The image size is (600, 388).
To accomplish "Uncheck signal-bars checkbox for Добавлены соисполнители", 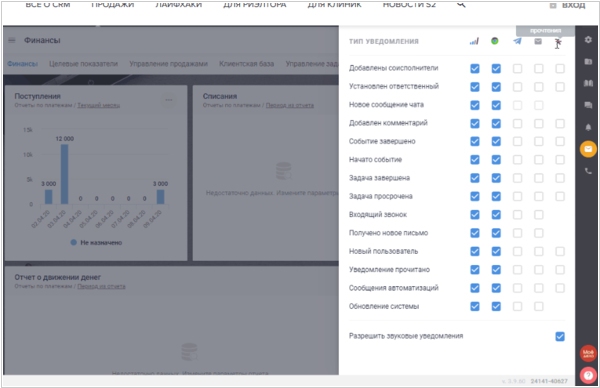I will point(474,68).
